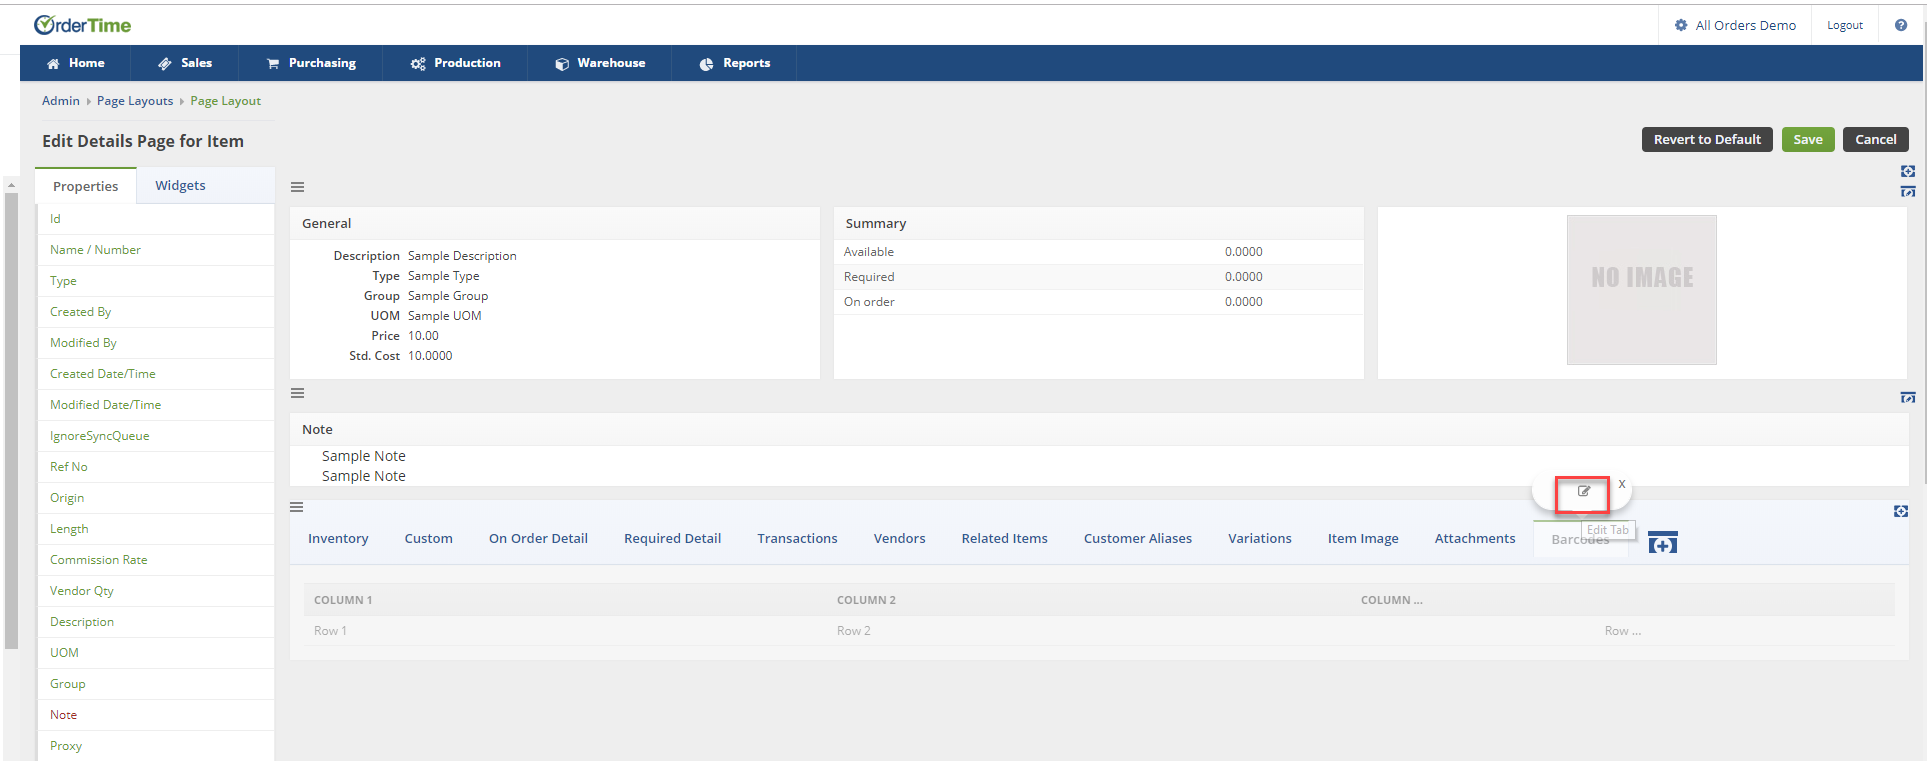Viewport: 1927px width, 761px height.
Task: Click the Production gears icon in navigation
Action: coord(418,63)
